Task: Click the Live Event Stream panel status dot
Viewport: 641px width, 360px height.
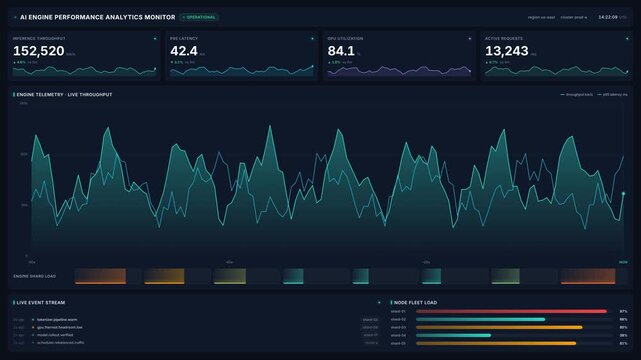Action: (379, 303)
